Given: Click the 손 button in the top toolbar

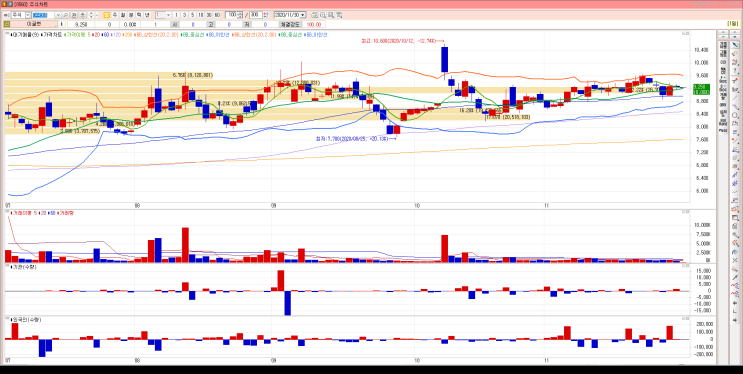Looking at the screenshot, I should click(82, 15).
